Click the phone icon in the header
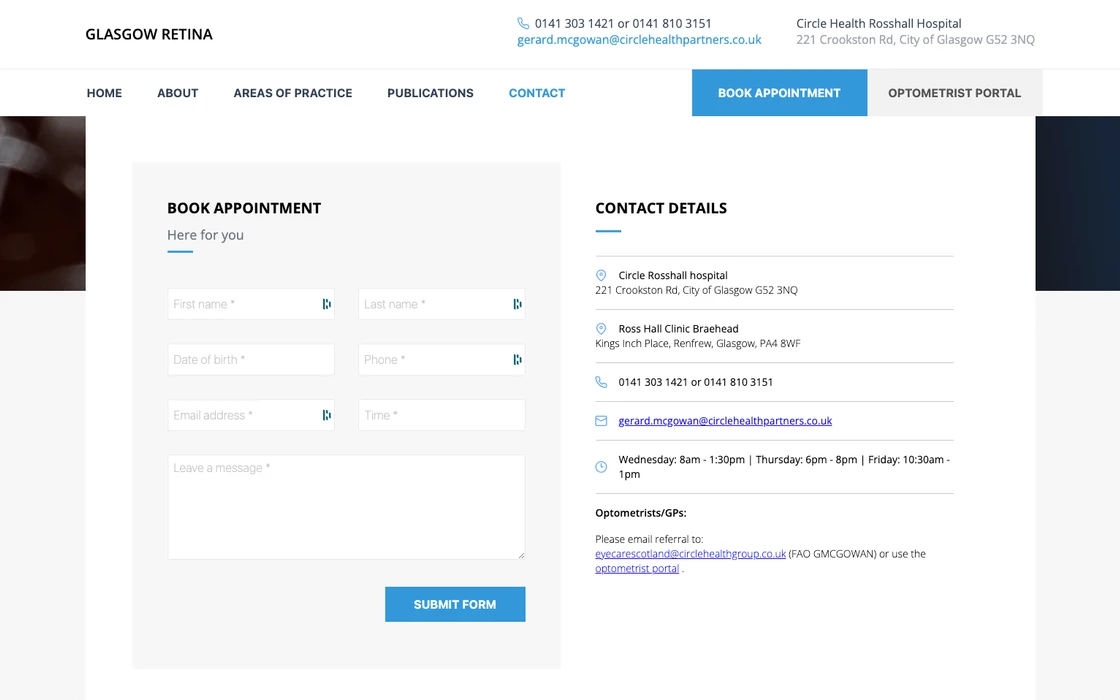Viewport: 1120px width, 700px height. click(x=523, y=24)
